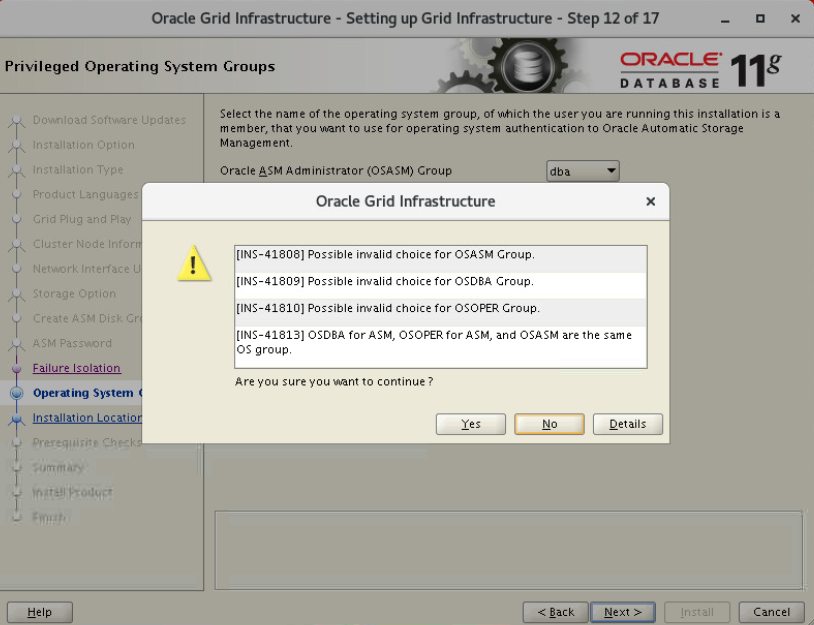Click the Finish step

pos(49,517)
